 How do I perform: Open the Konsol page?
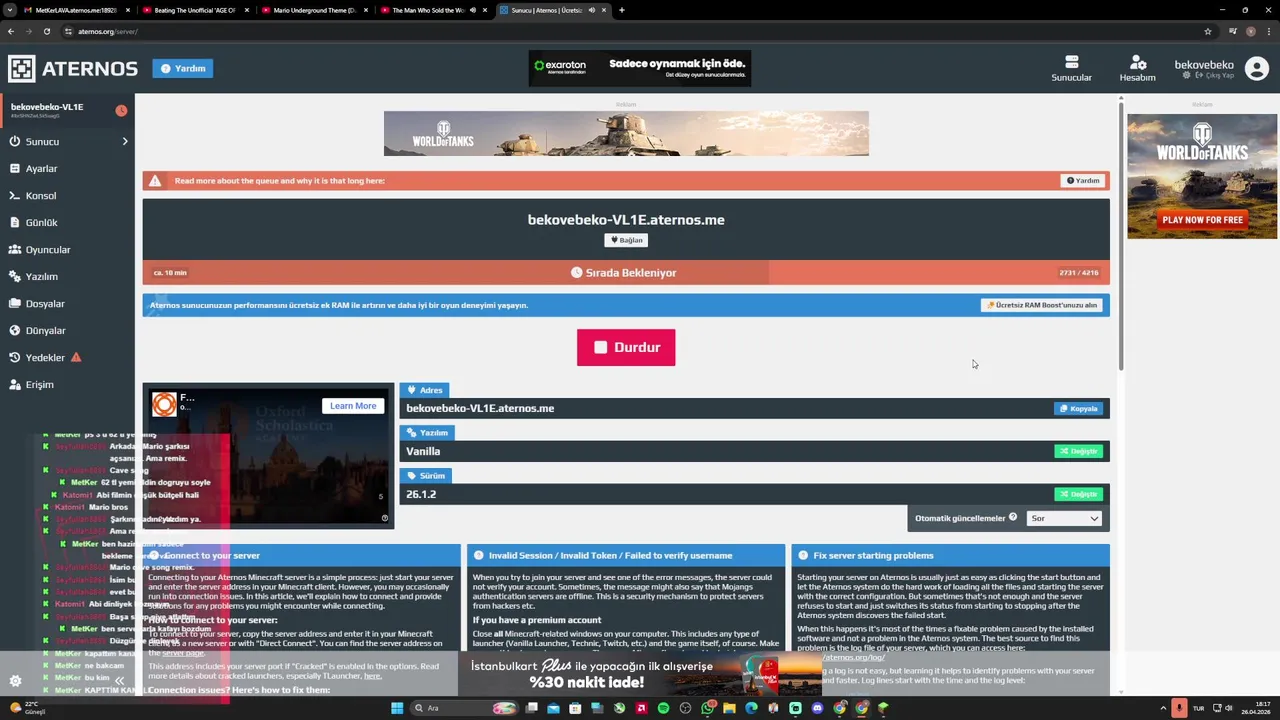tap(40, 195)
